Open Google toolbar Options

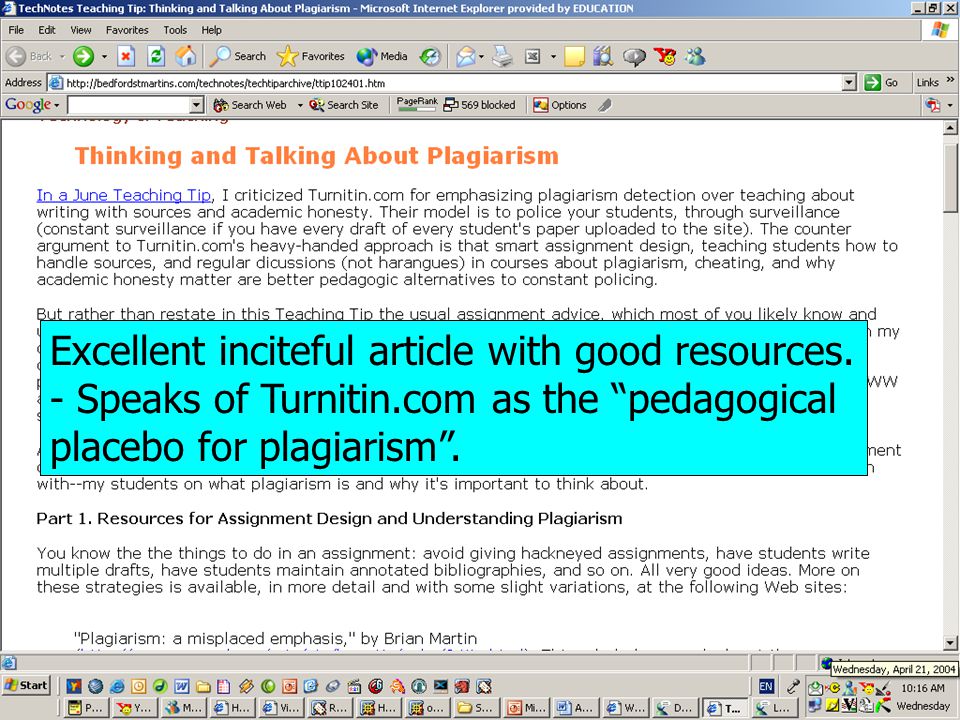point(560,105)
